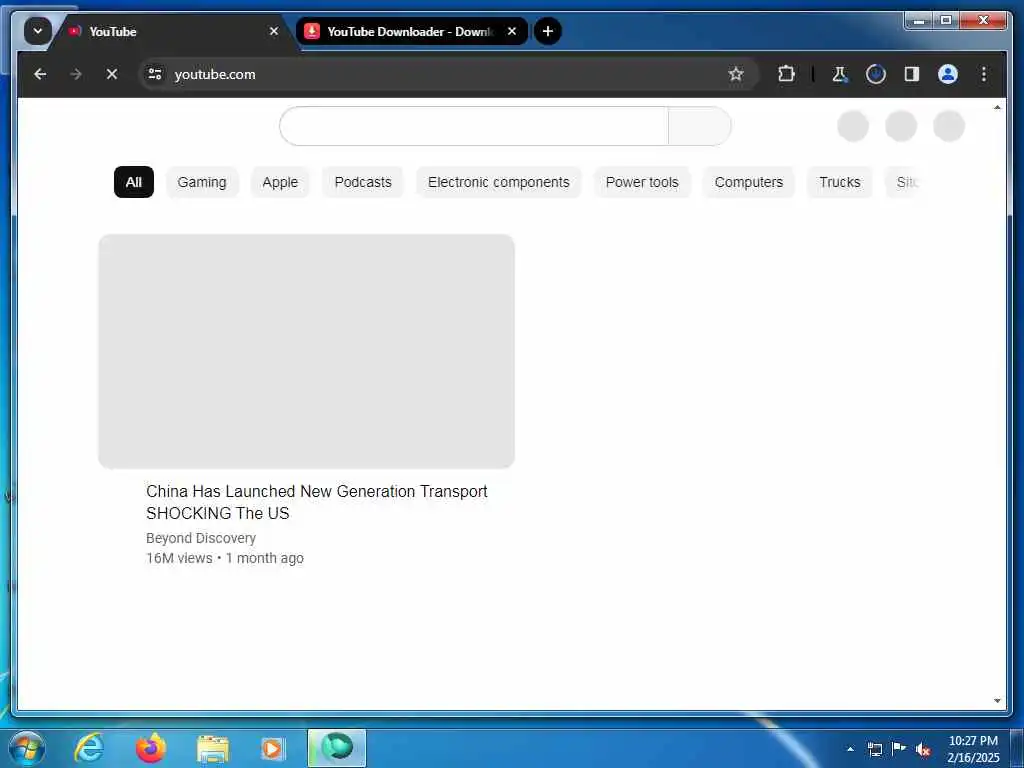The height and width of the screenshot is (768, 1024).
Task: Launch Internet Explorer from the taskbar
Action: click(x=89, y=748)
